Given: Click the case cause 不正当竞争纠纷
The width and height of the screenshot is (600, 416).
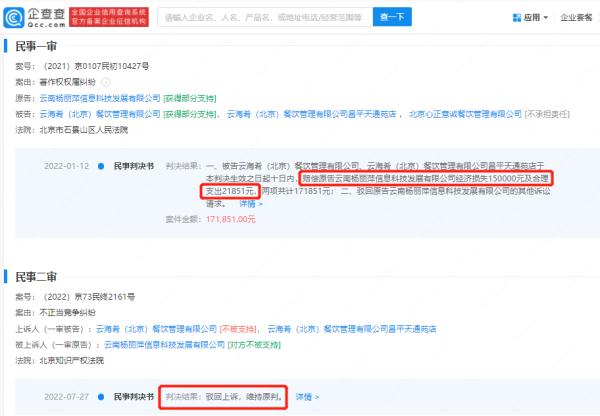Looking at the screenshot, I should (x=67, y=313).
